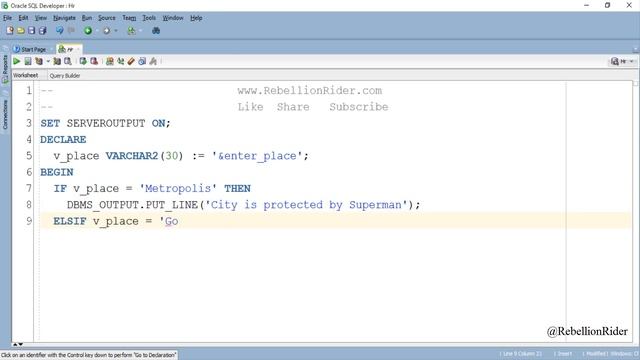Click the Open folder icon
Screen dimensions: 640x360
(x=21, y=31)
